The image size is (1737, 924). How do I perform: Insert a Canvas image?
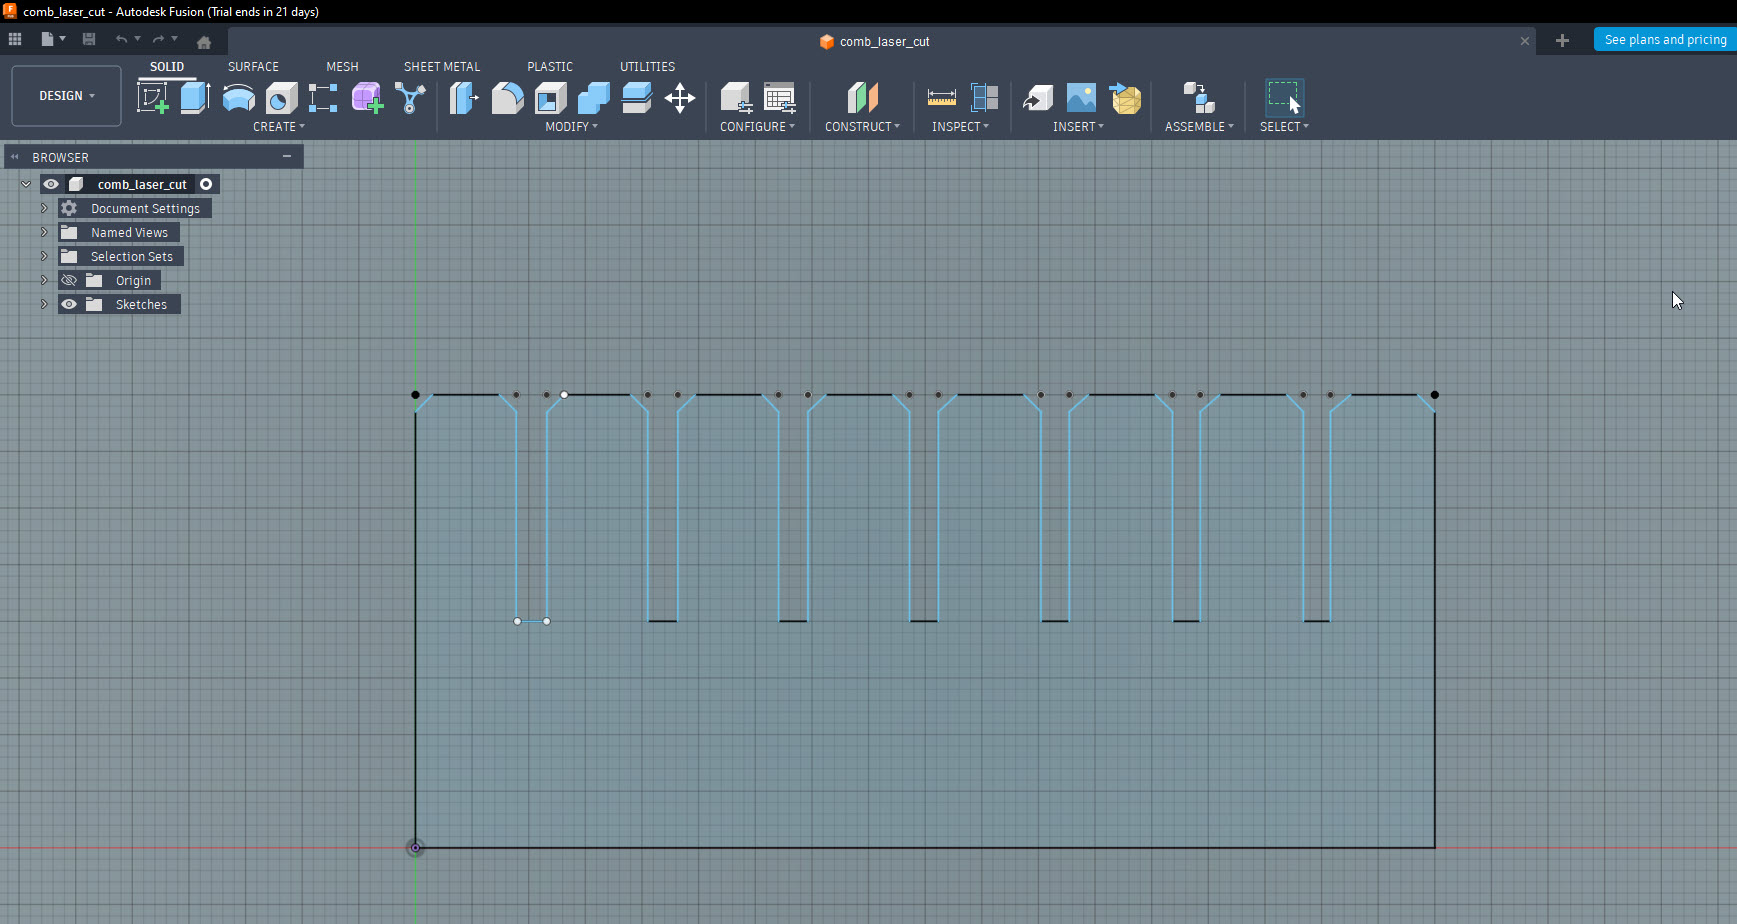[x=1079, y=97]
